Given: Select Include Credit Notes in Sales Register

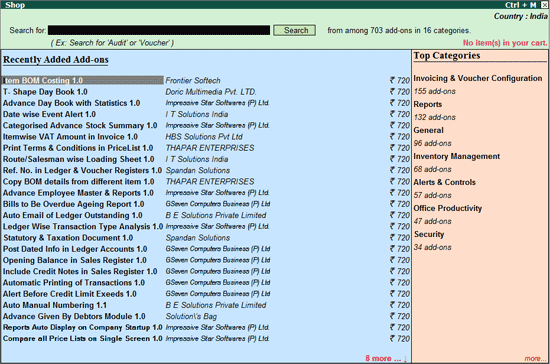Looking at the screenshot, I should [80, 271].
